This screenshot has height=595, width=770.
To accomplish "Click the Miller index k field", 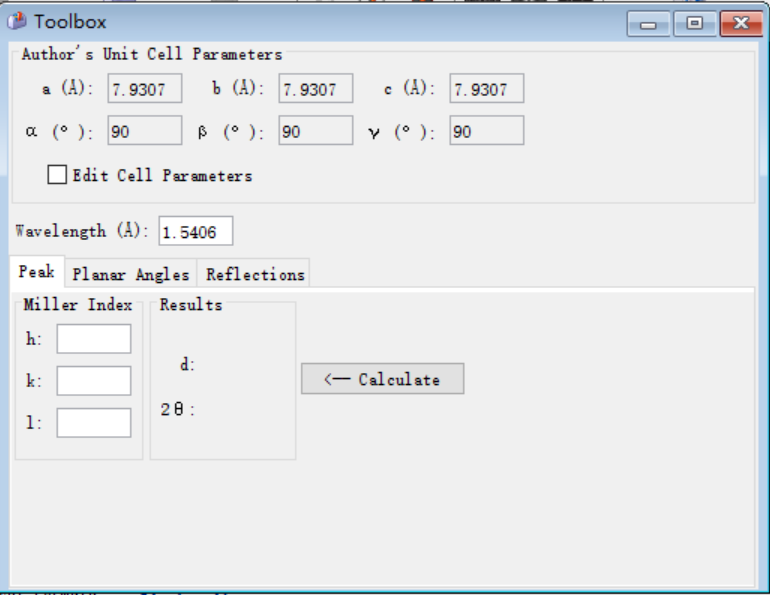I will pos(94,380).
